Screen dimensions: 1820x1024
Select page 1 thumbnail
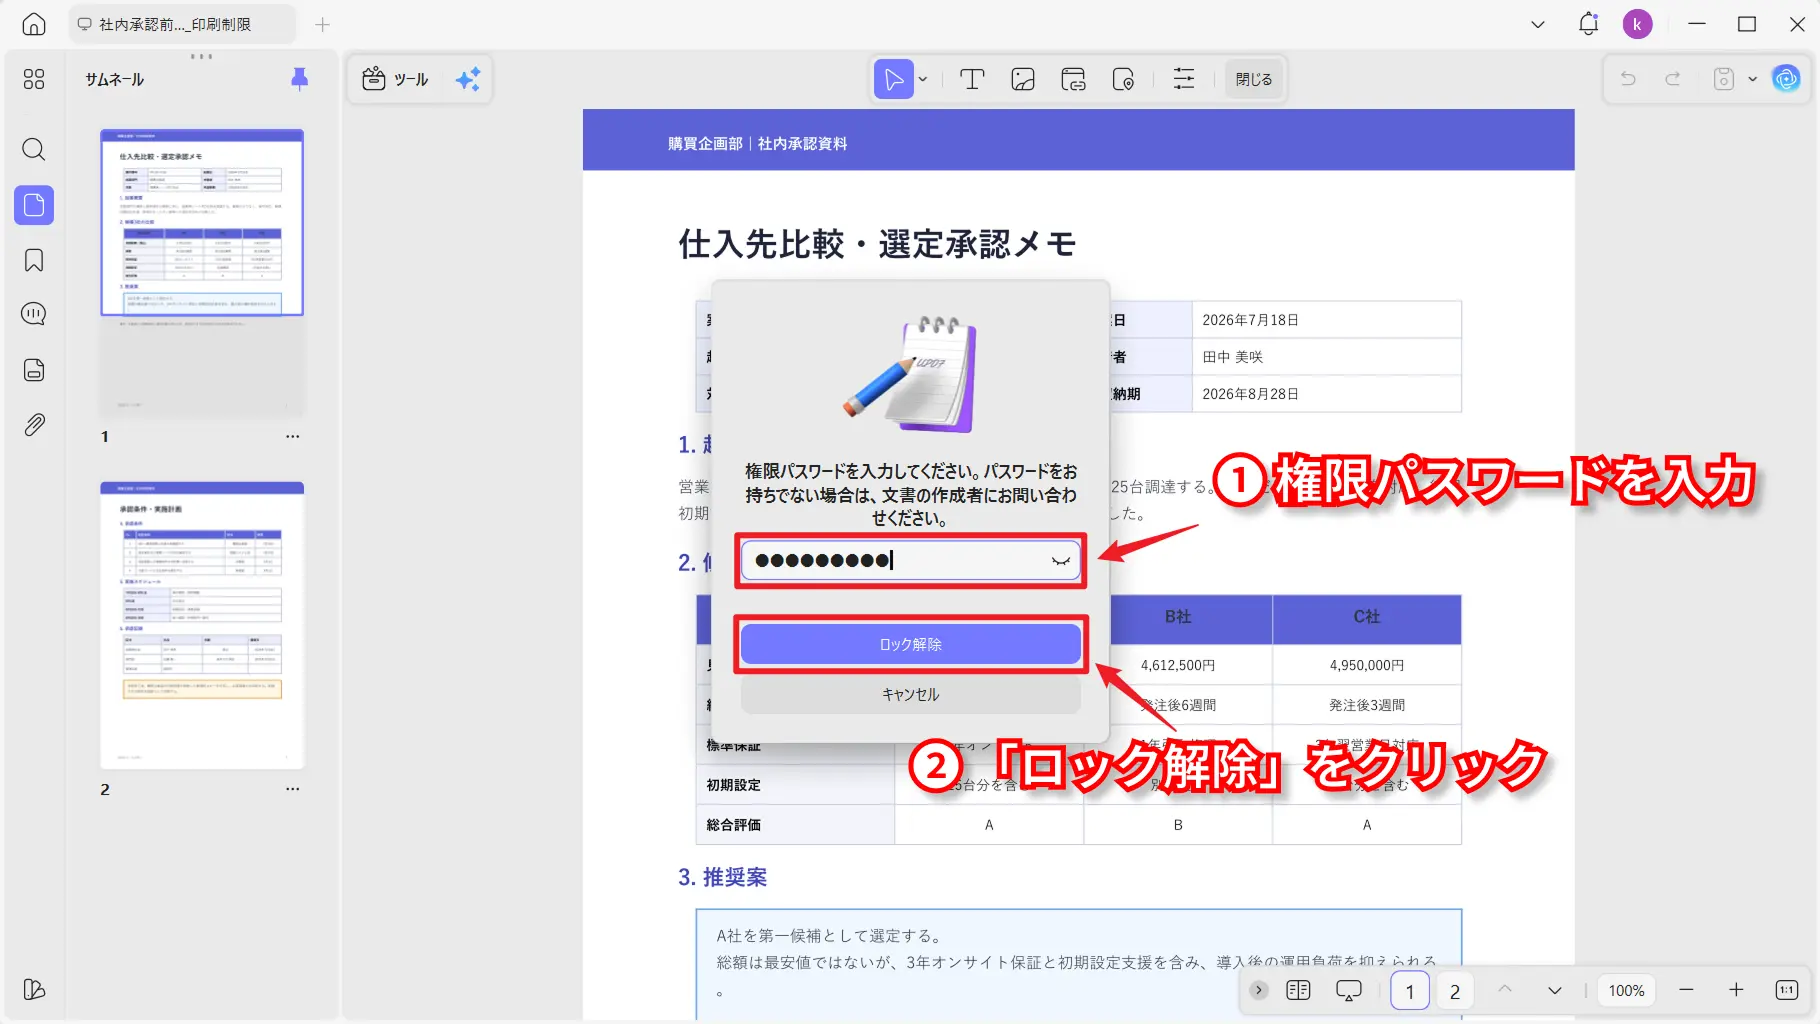tap(202, 272)
